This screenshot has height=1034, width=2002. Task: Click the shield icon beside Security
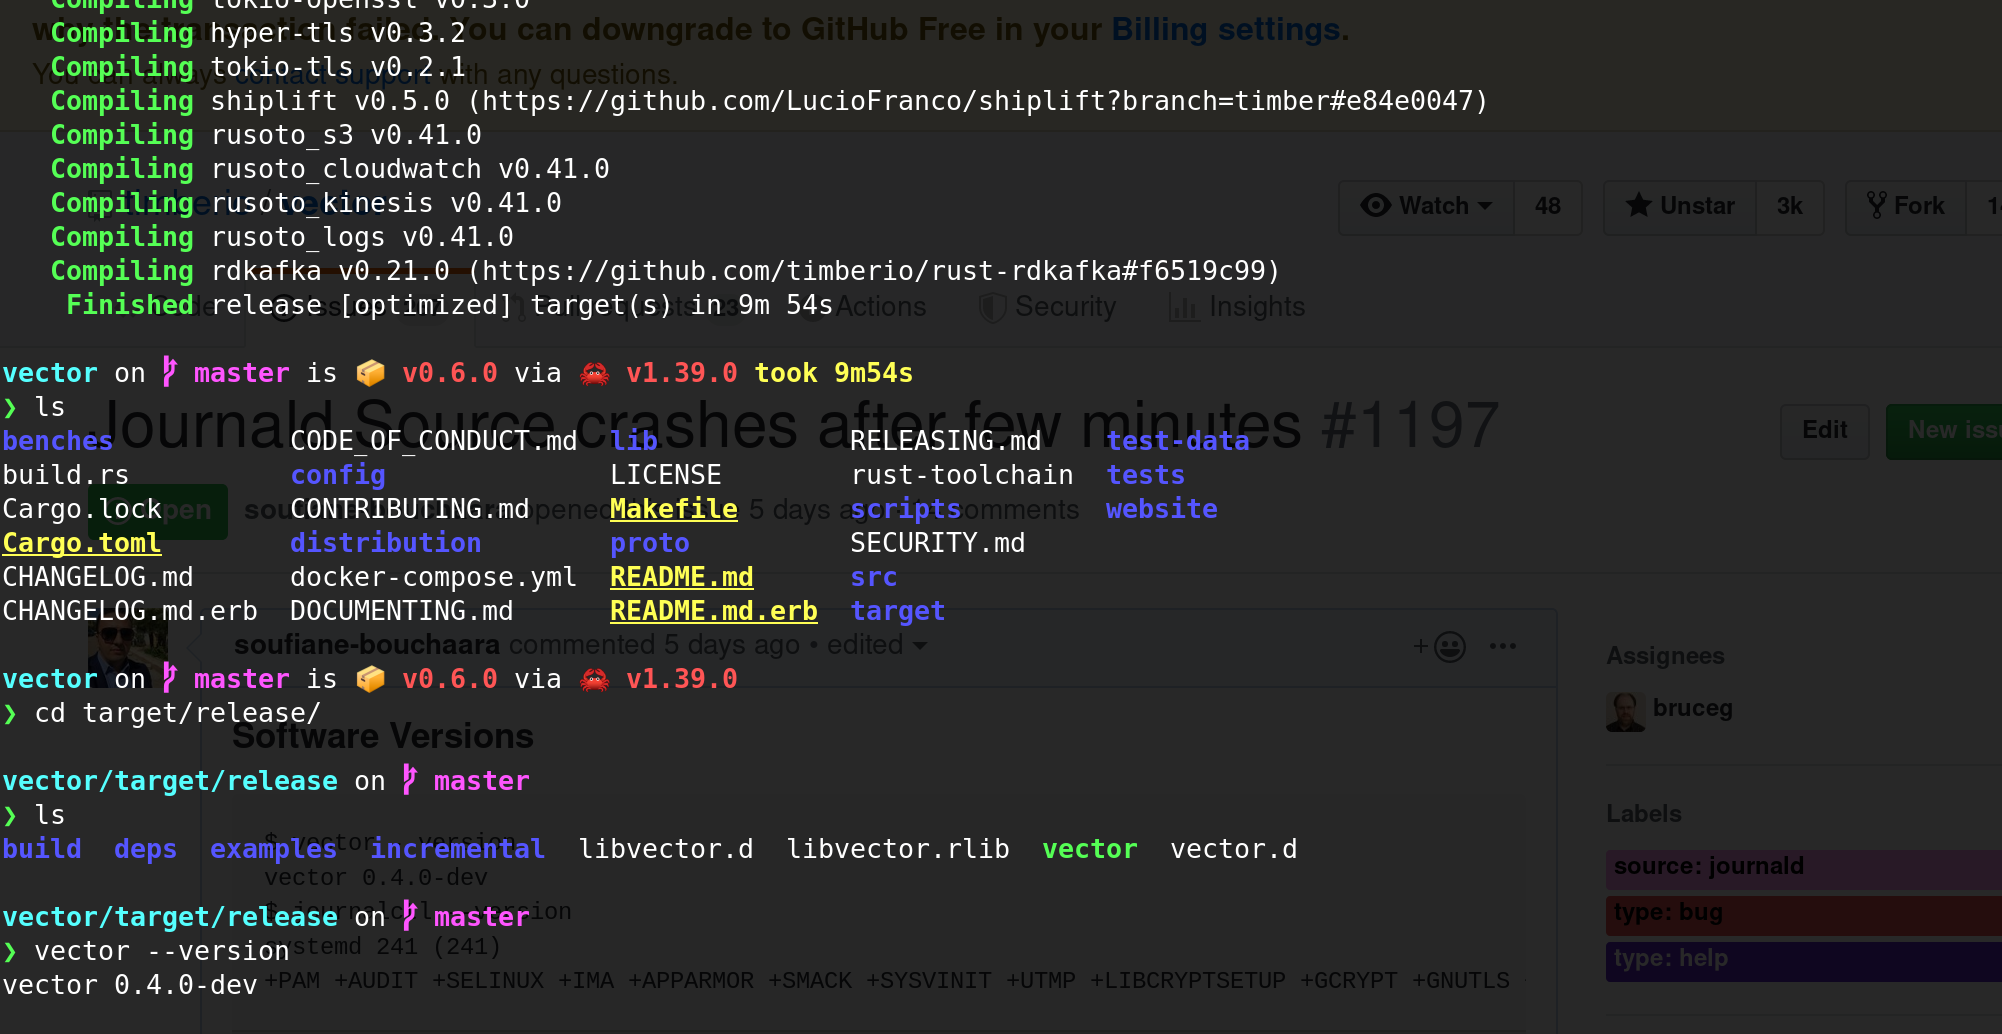(x=992, y=308)
